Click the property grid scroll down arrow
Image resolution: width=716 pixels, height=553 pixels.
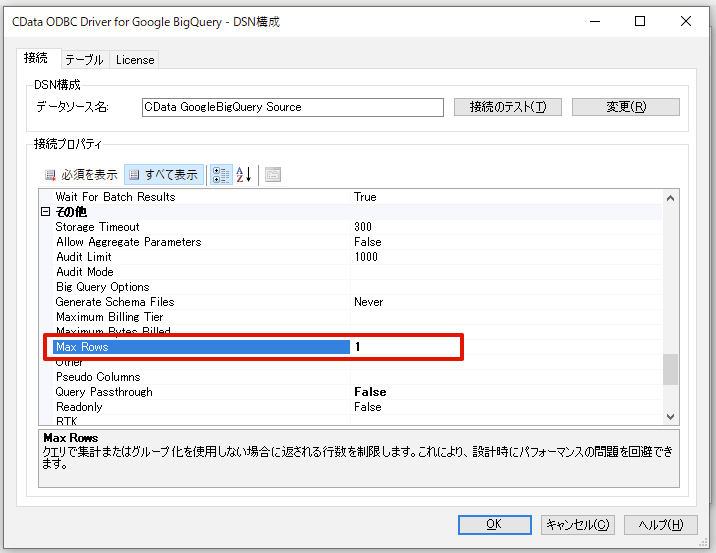[x=670, y=416]
